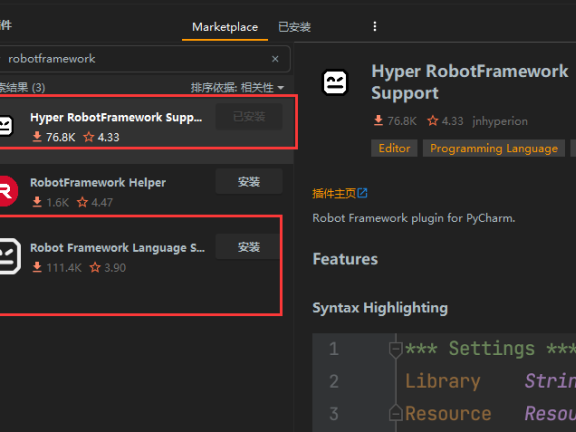Click the 111.4K downloads of Language Server
576x432 pixels.
[x=57, y=267]
